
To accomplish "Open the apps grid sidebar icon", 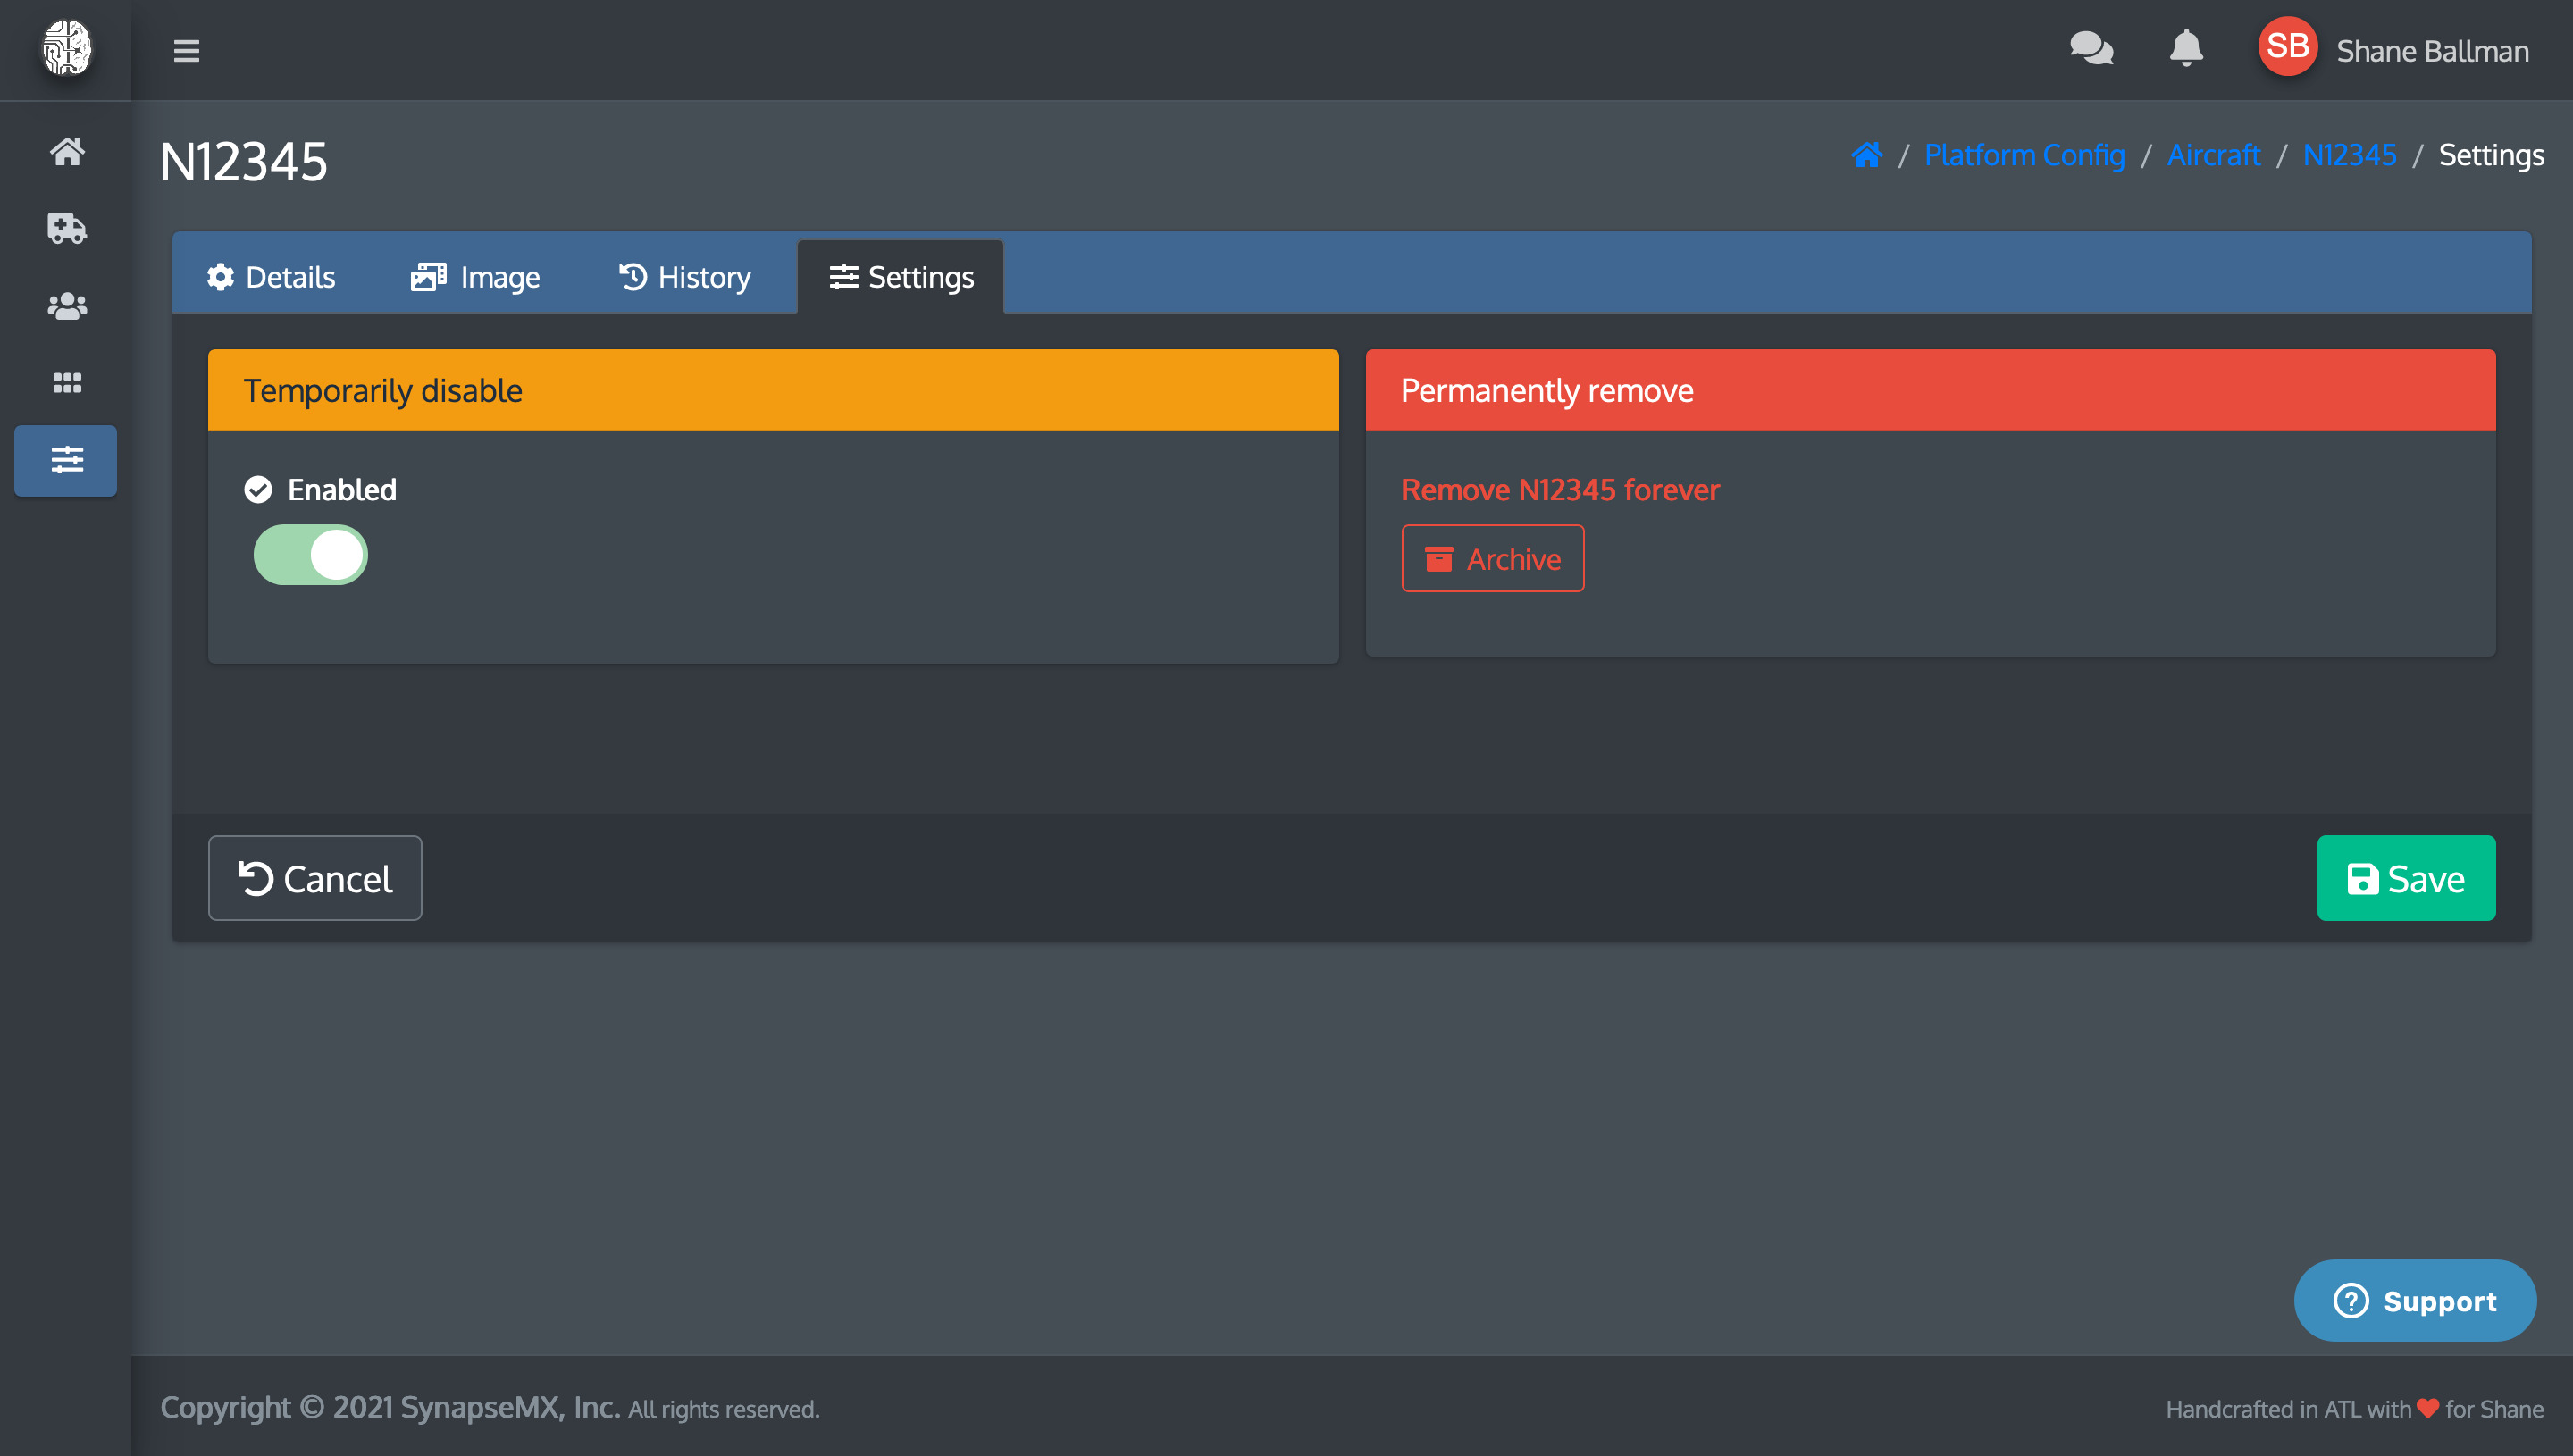I will pos(66,383).
